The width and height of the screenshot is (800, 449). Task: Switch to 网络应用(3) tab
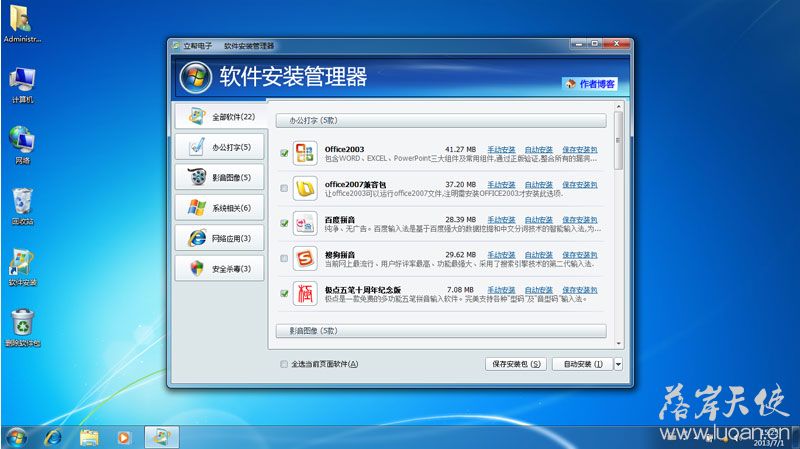(x=220, y=238)
